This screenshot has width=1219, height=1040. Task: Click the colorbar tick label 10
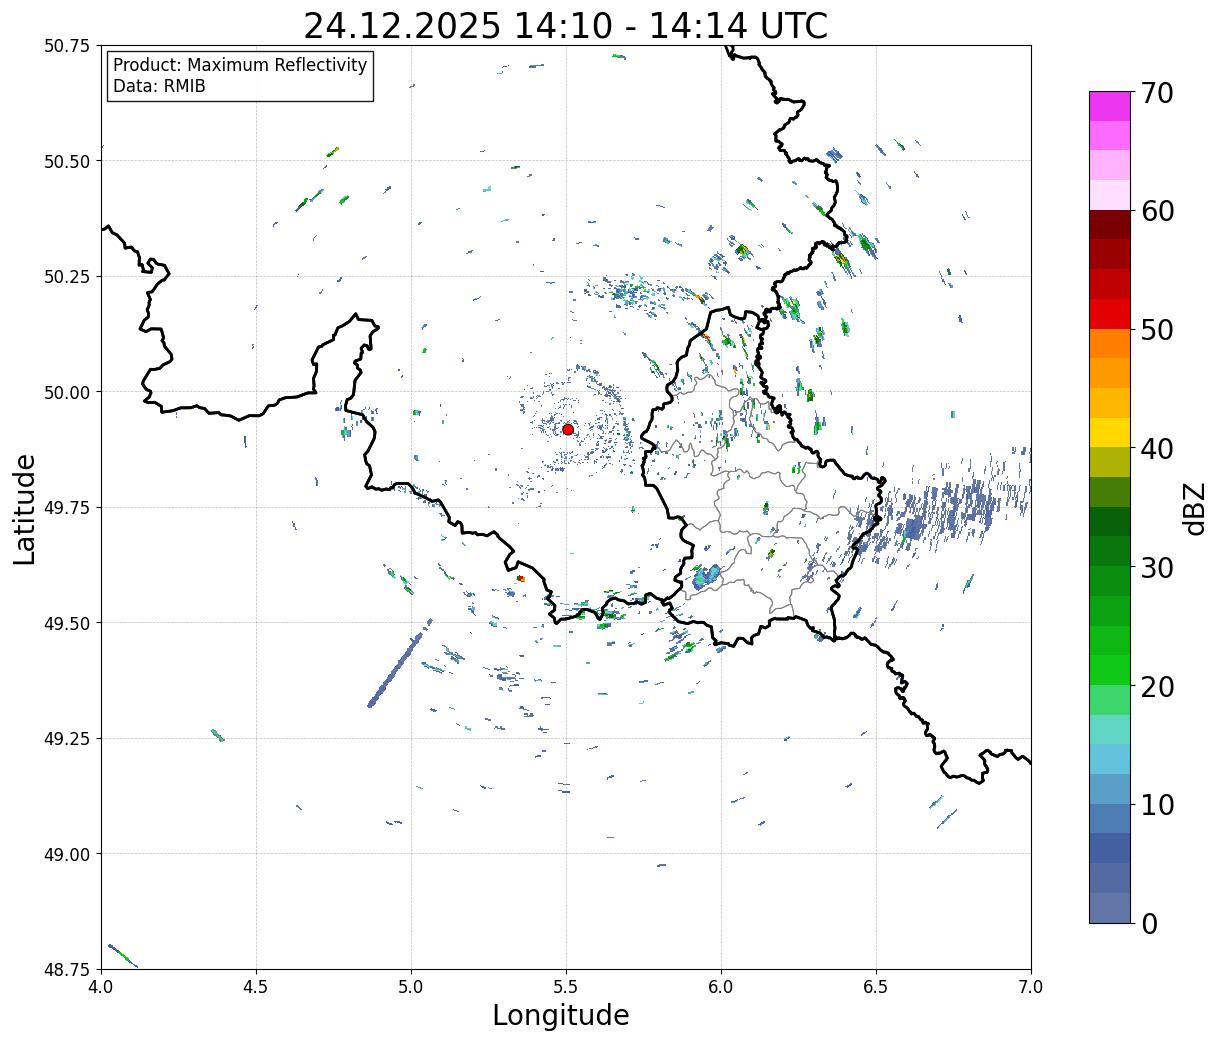(x=1157, y=805)
